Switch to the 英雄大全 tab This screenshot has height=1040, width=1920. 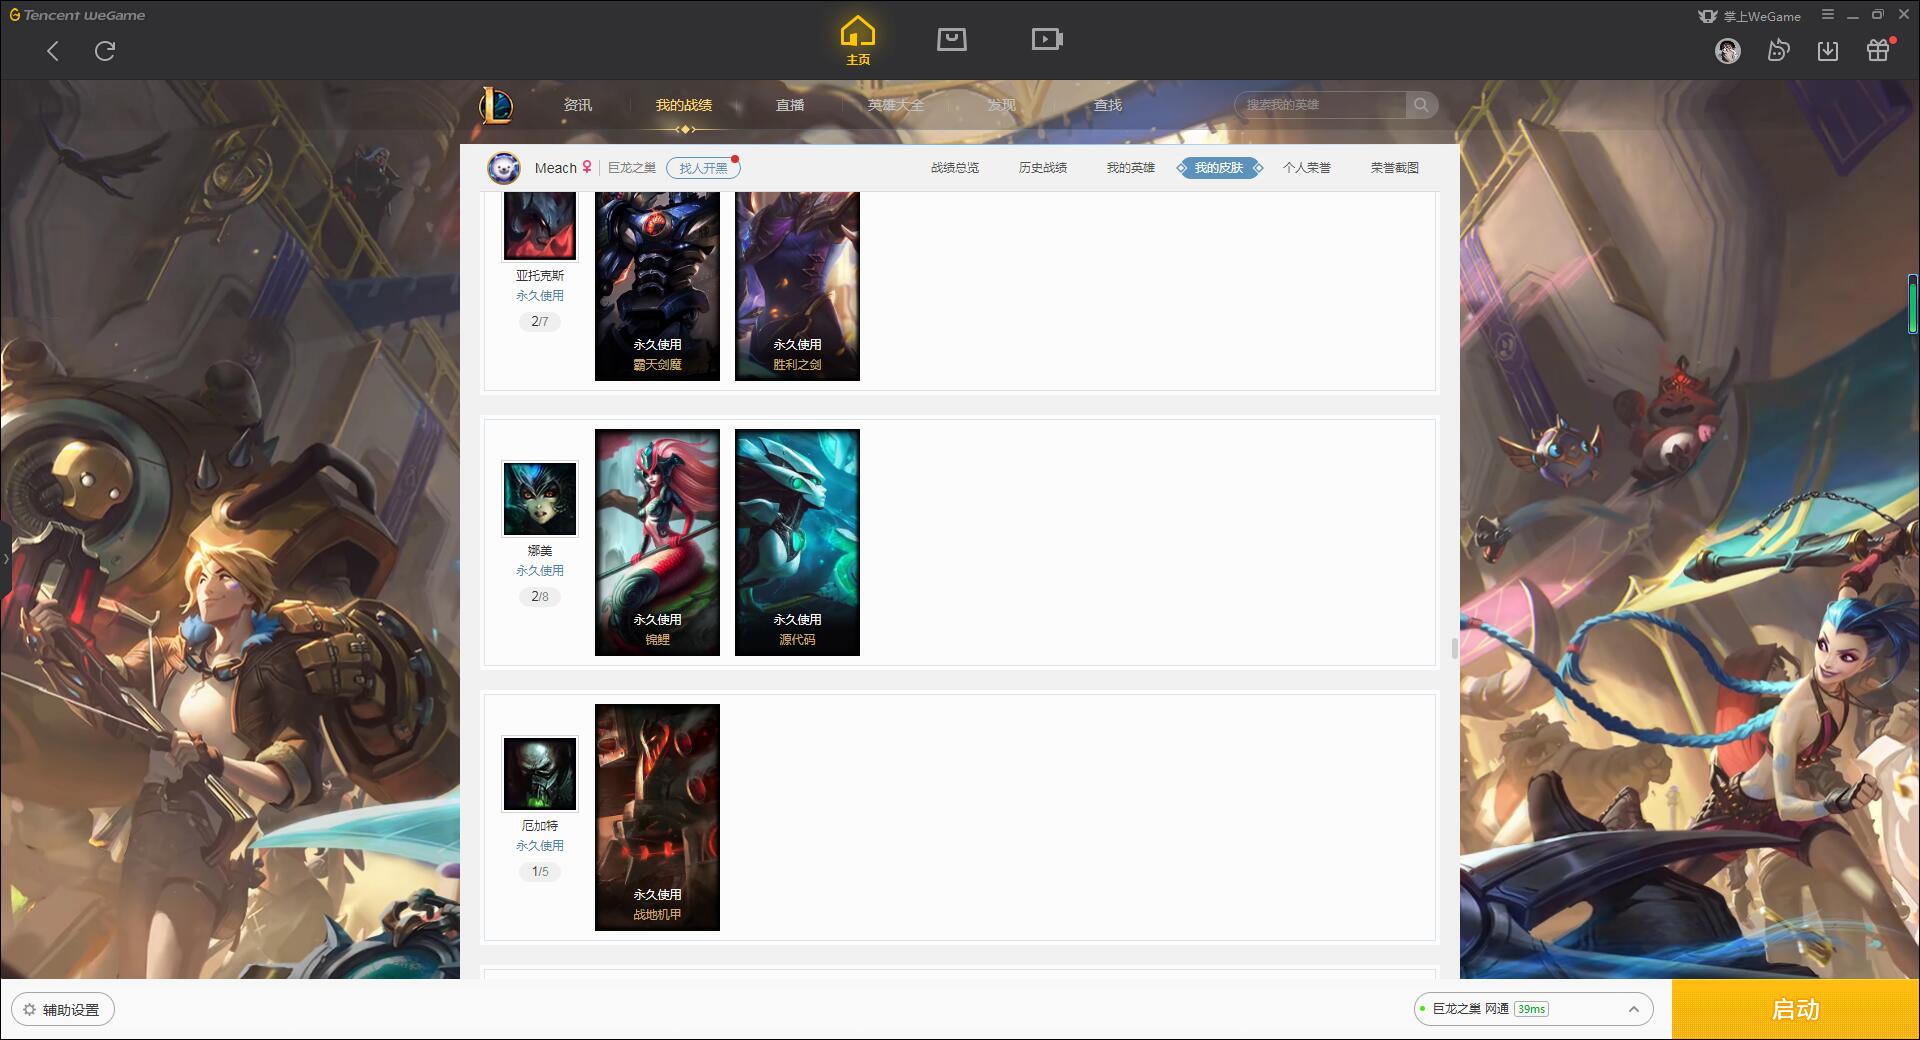(896, 105)
